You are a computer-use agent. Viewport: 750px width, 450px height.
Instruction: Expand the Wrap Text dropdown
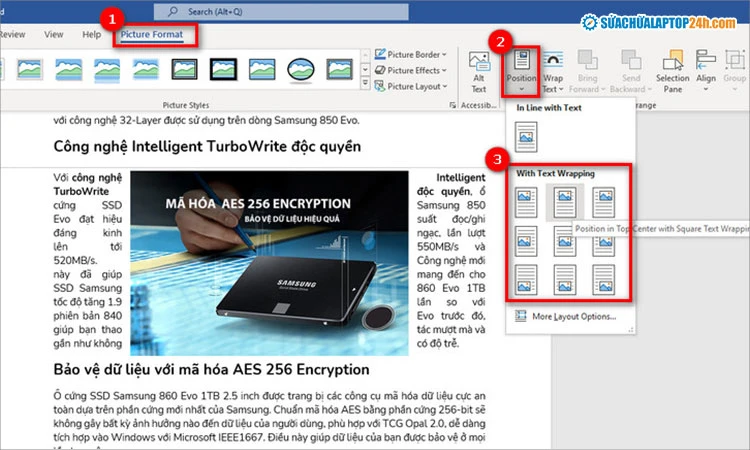pos(552,70)
